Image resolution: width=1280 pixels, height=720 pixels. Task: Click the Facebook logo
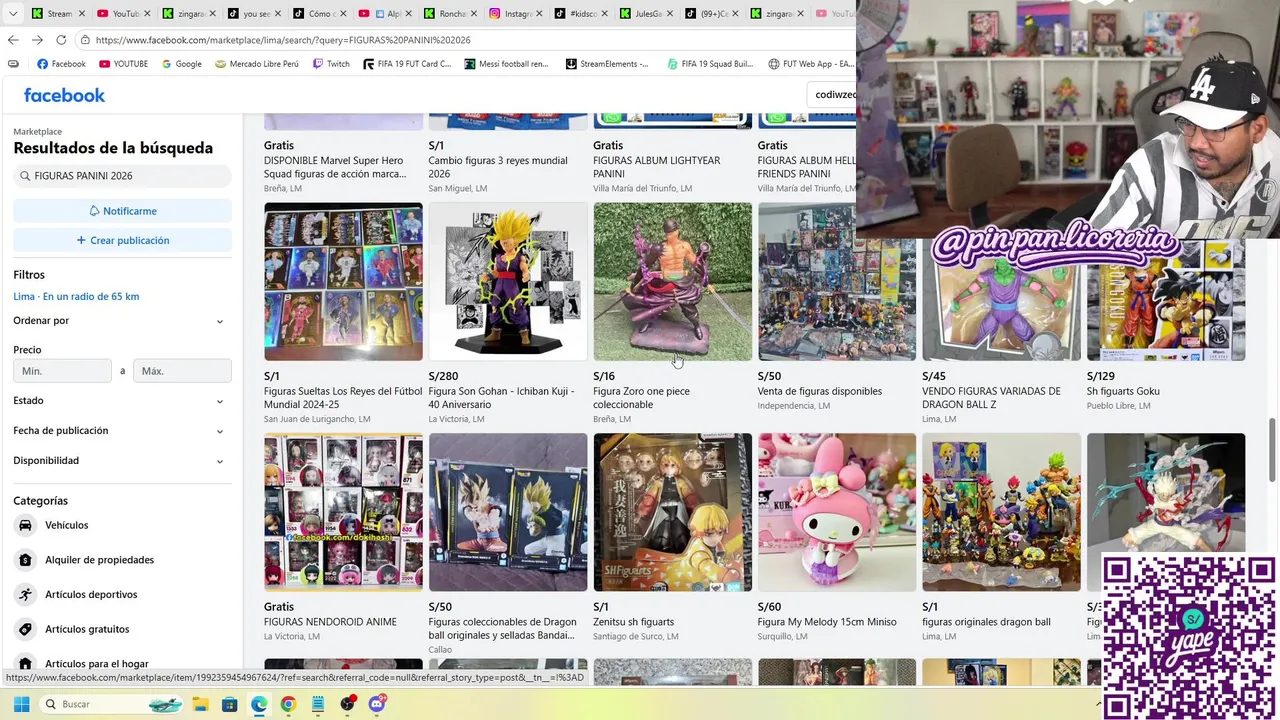[x=64, y=95]
